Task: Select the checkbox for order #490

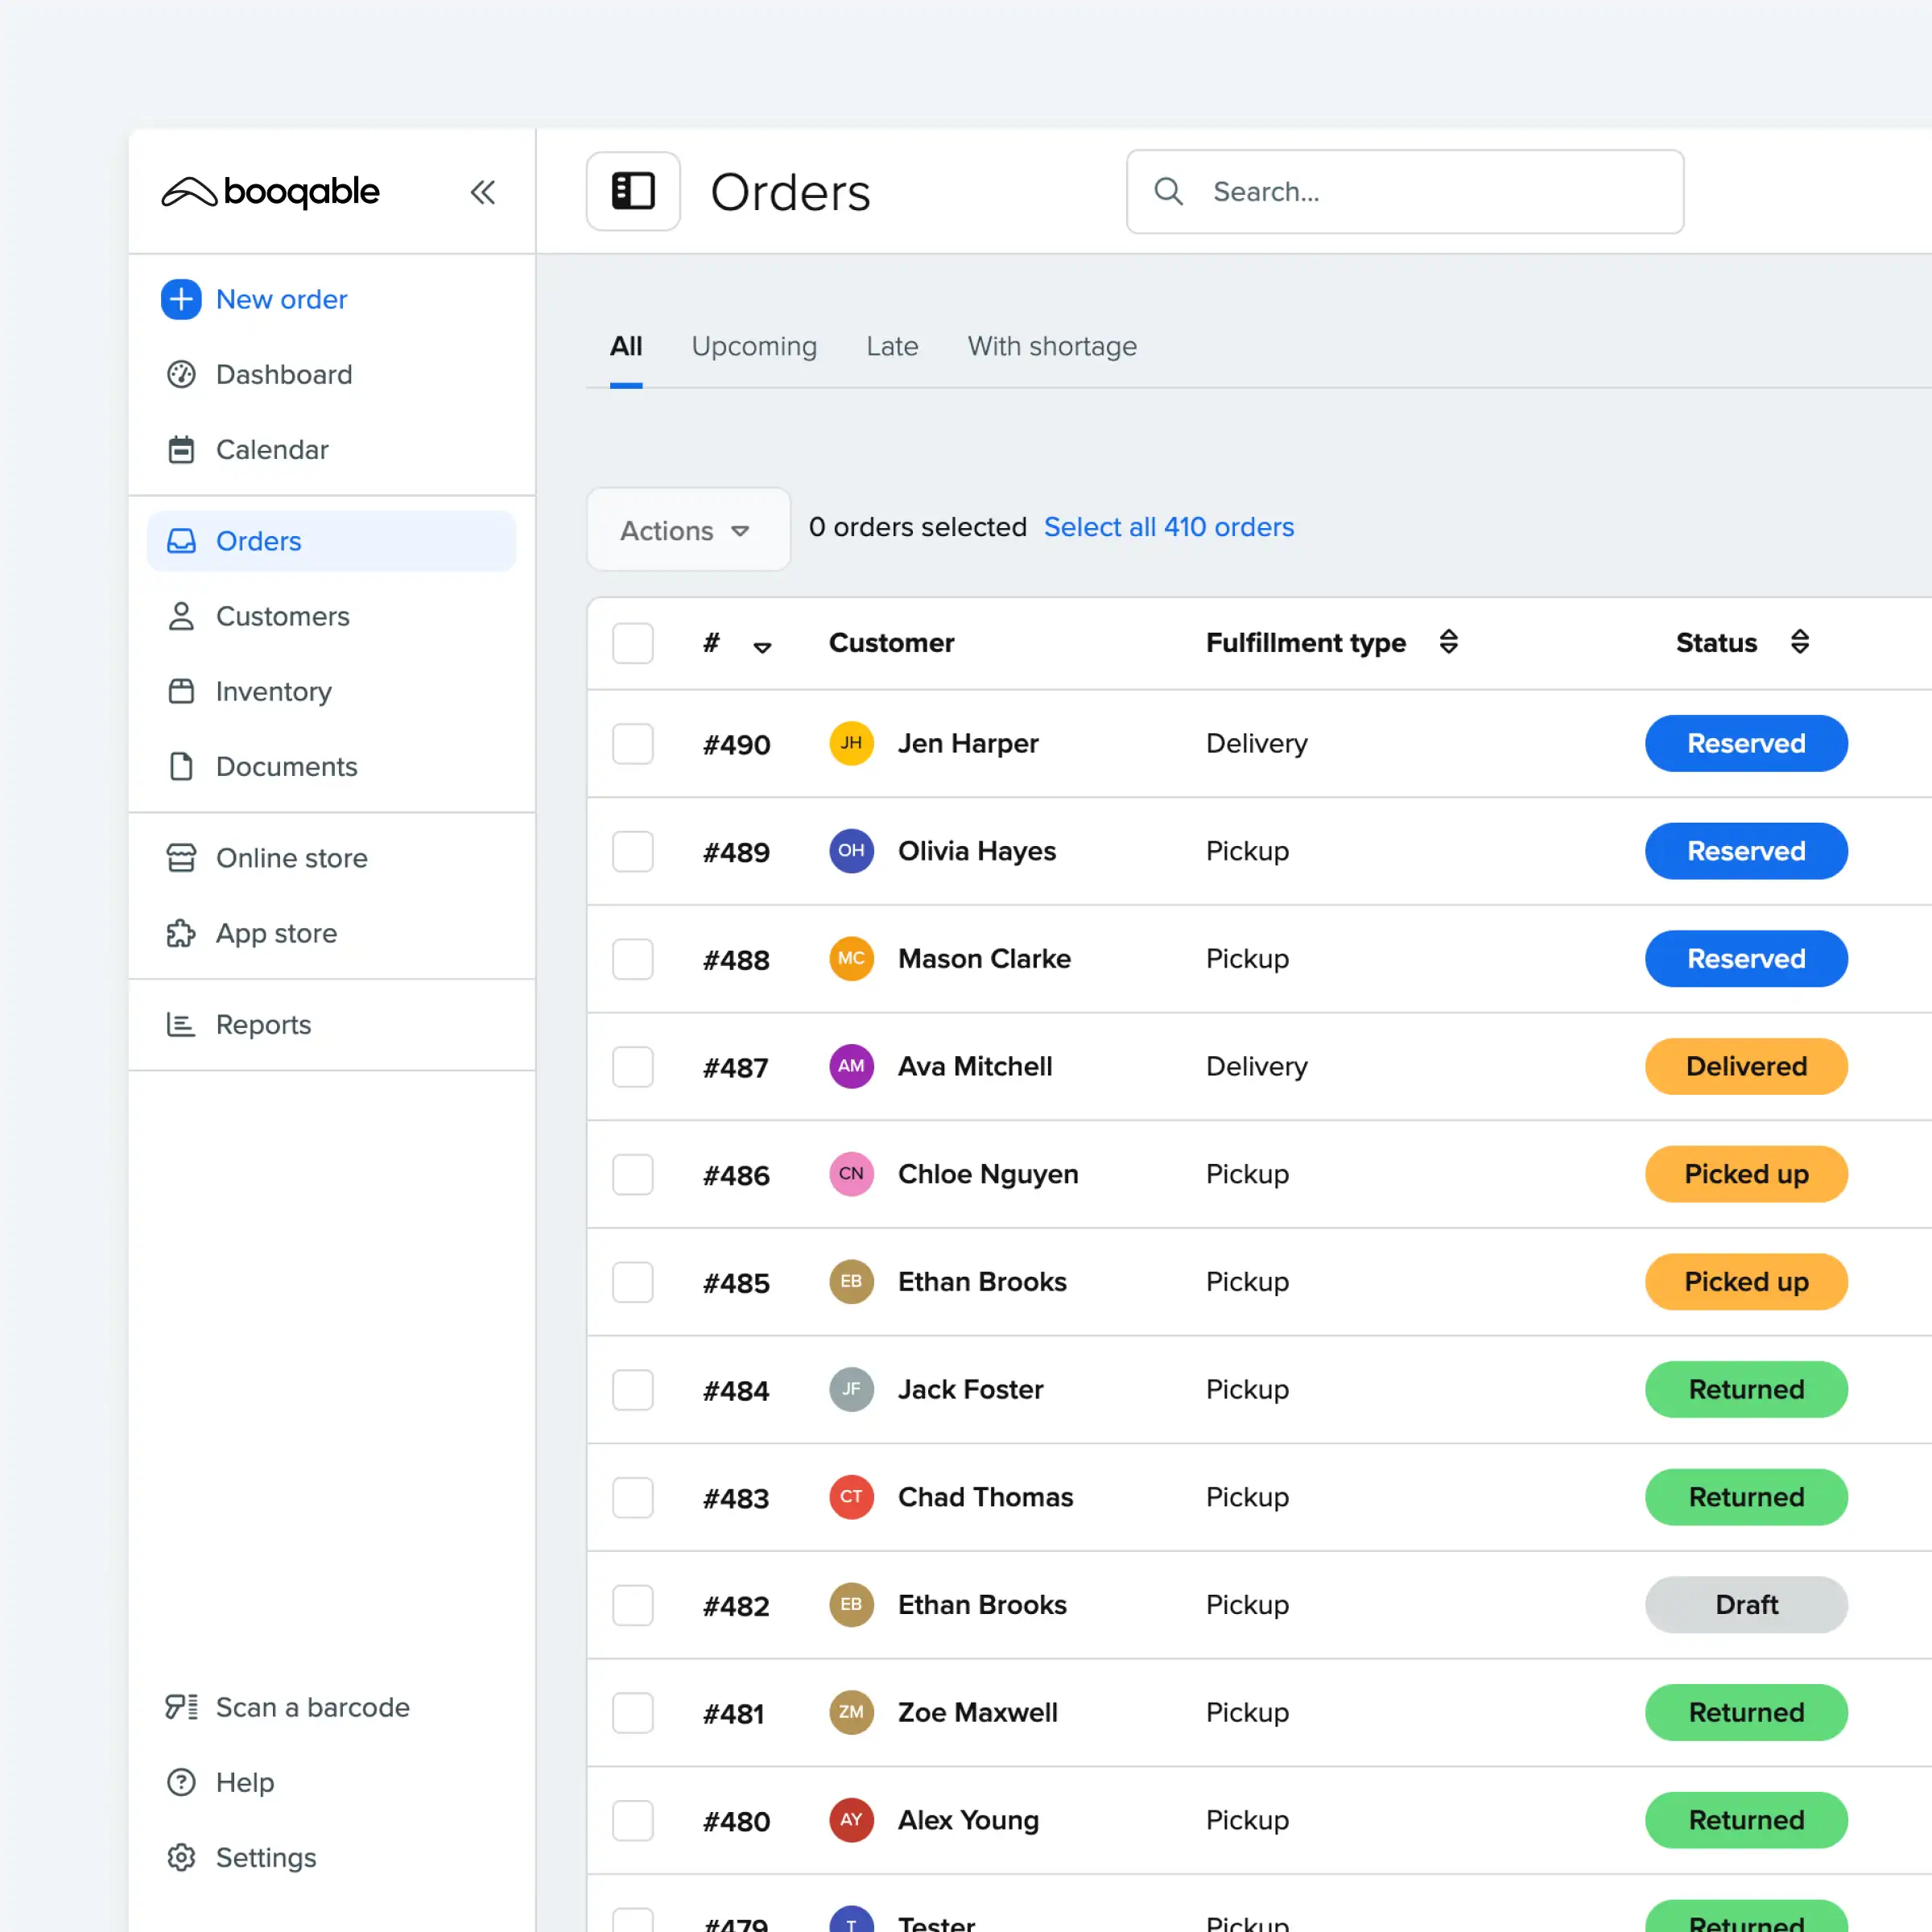Action: coord(633,743)
